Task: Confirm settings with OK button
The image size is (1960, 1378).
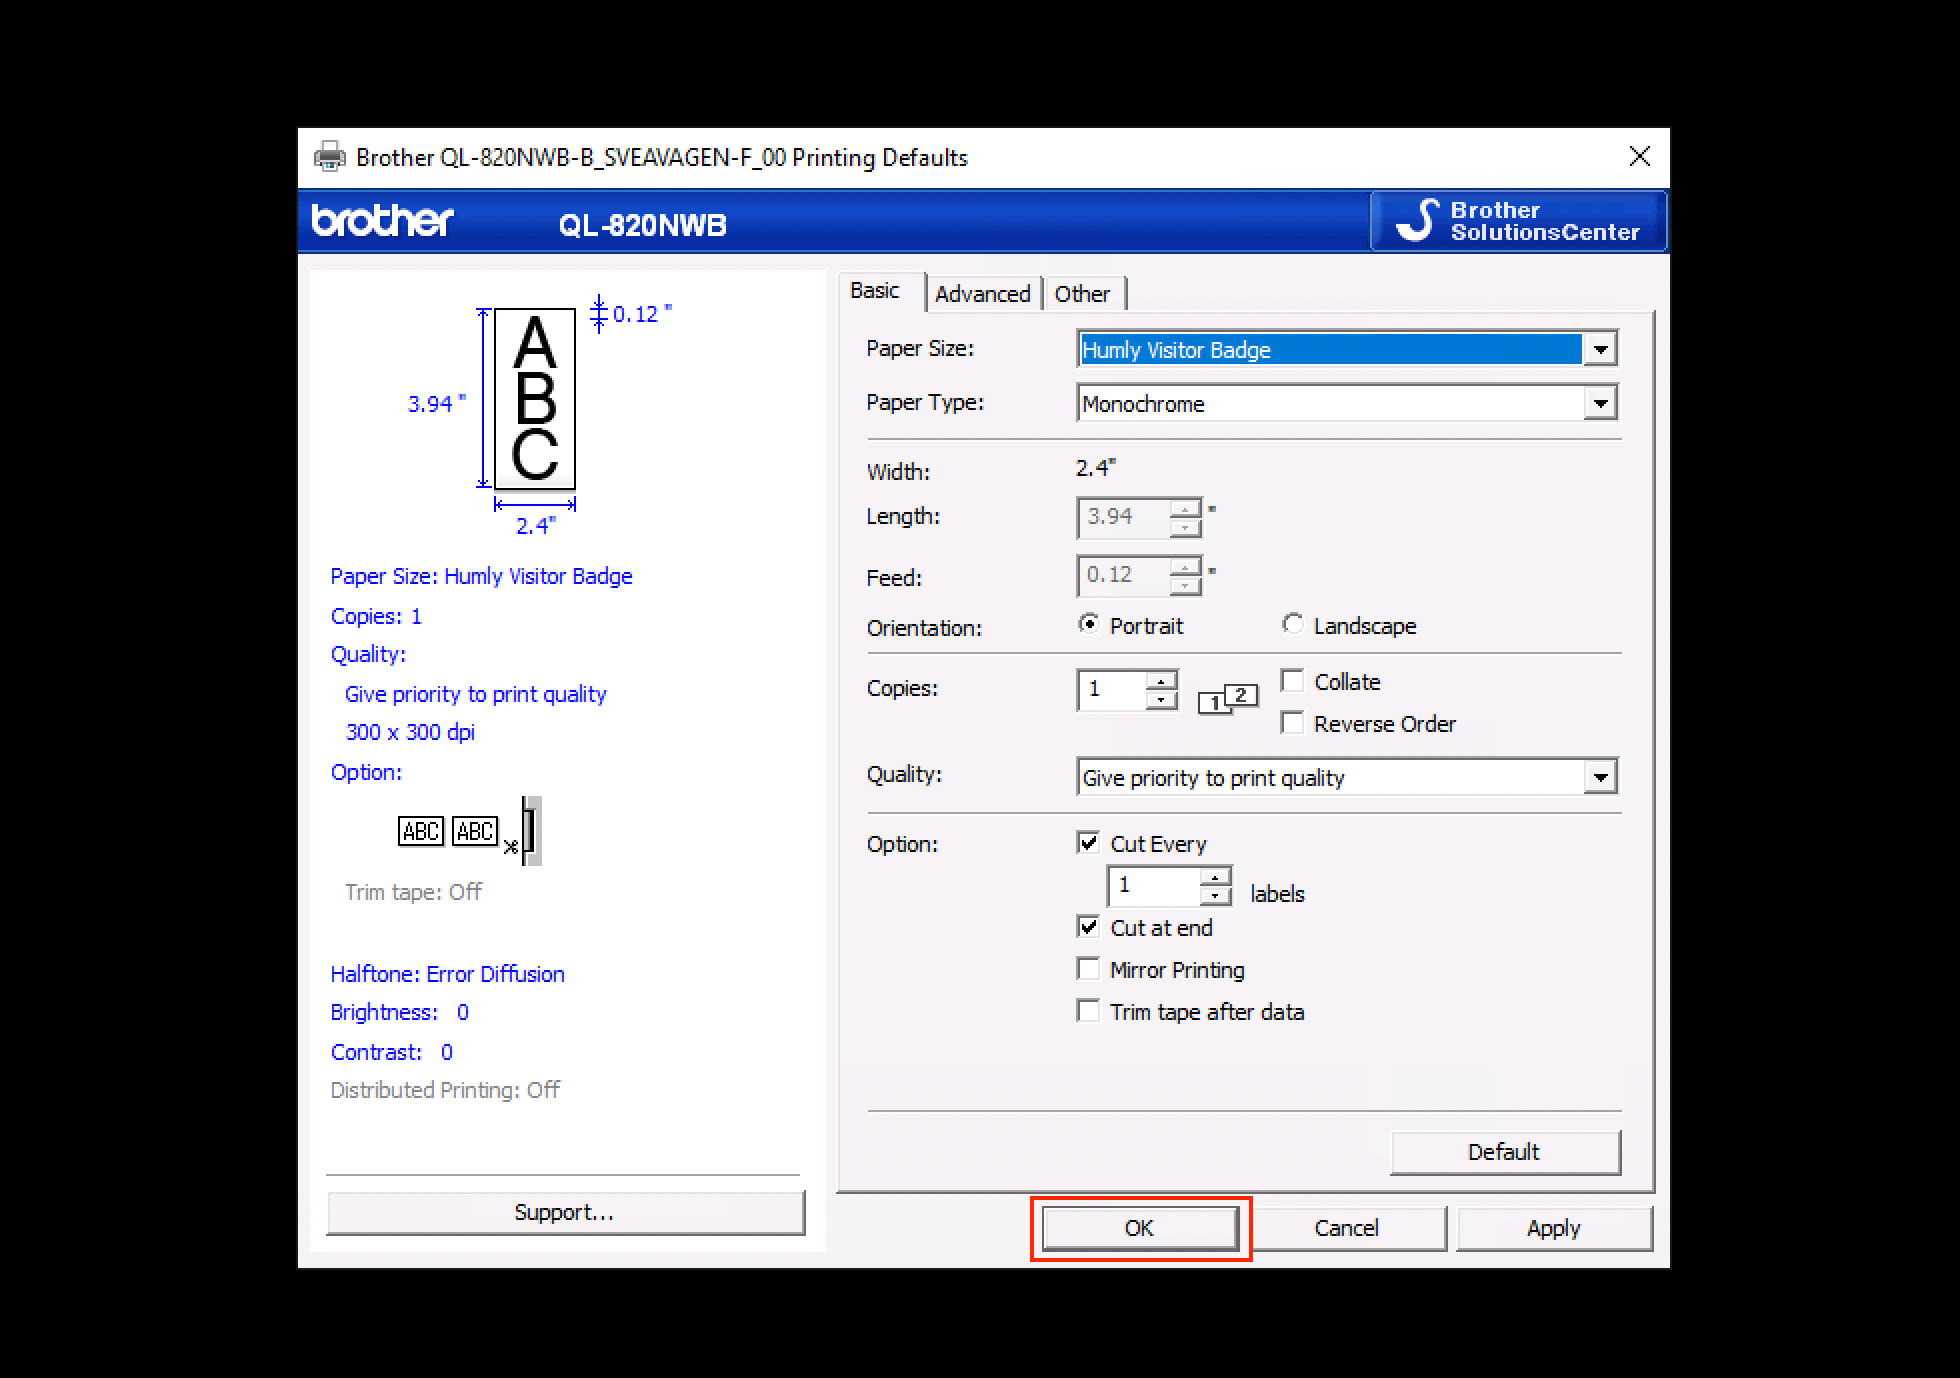Action: (x=1139, y=1228)
